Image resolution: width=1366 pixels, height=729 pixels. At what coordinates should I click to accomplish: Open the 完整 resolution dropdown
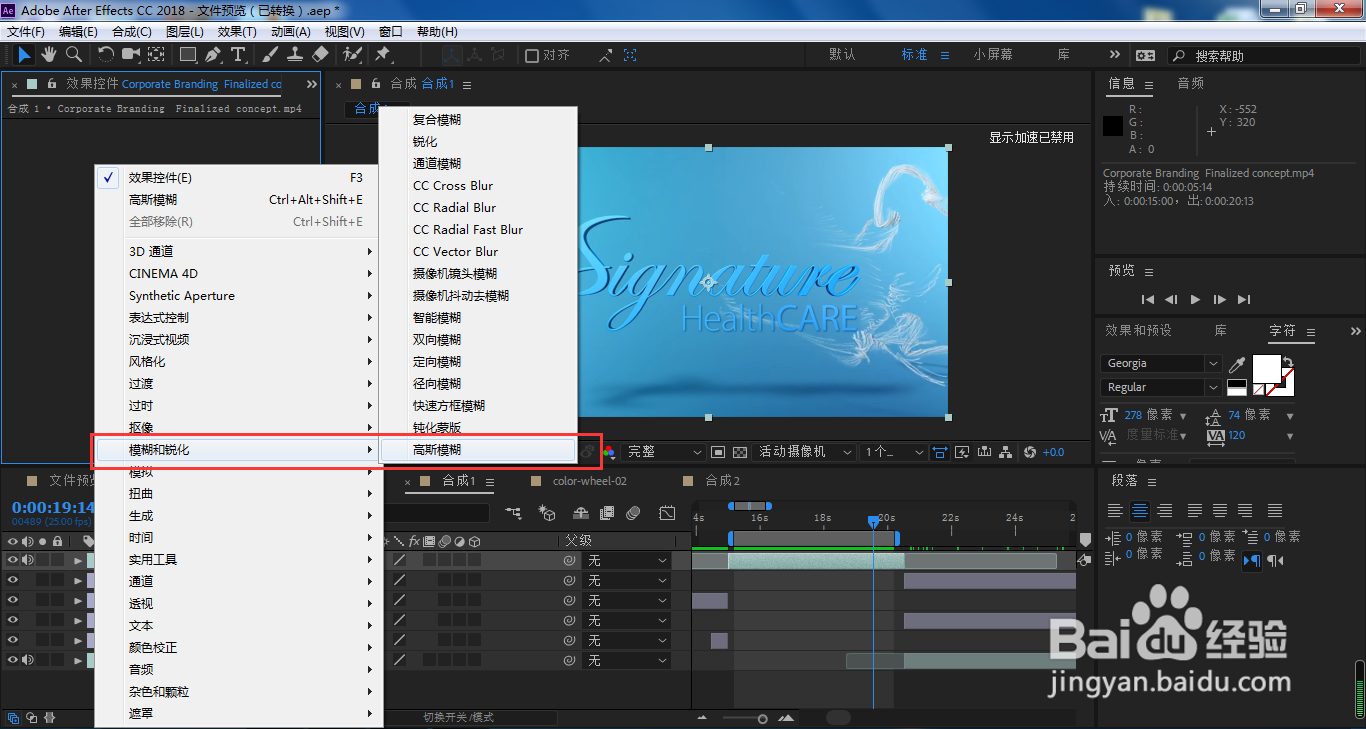click(663, 452)
